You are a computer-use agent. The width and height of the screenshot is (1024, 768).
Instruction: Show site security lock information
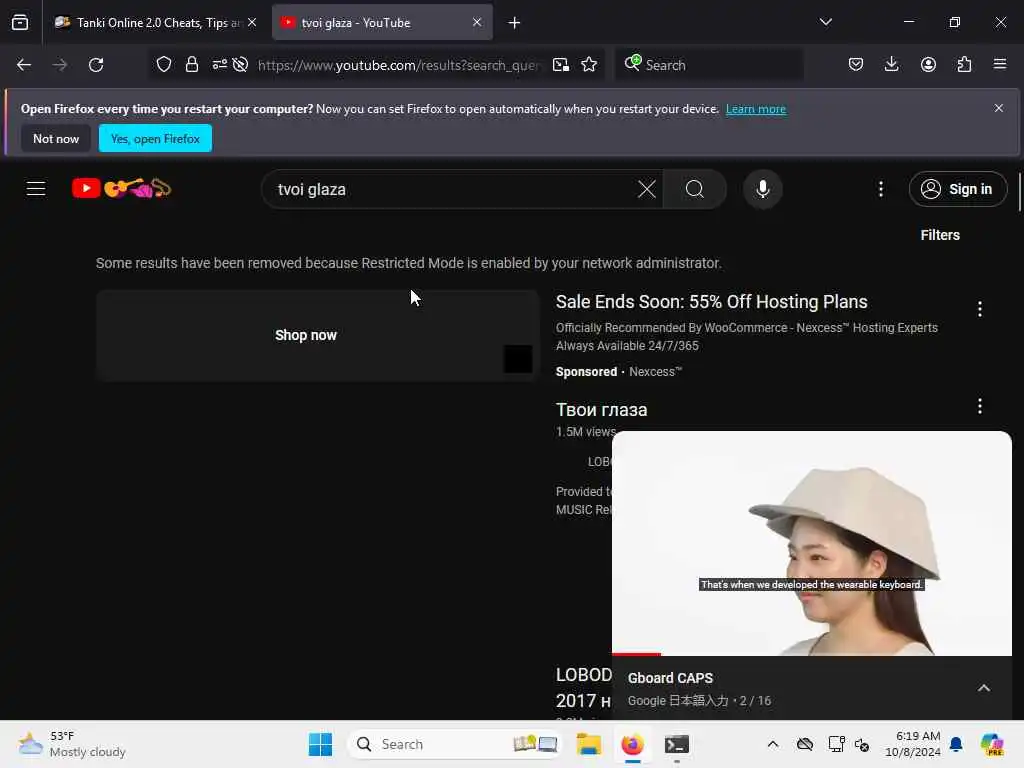pyautogui.click(x=191, y=65)
